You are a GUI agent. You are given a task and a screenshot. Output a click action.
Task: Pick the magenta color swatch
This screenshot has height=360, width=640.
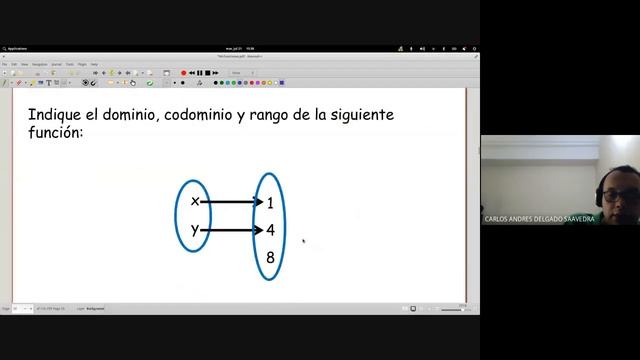click(258, 83)
